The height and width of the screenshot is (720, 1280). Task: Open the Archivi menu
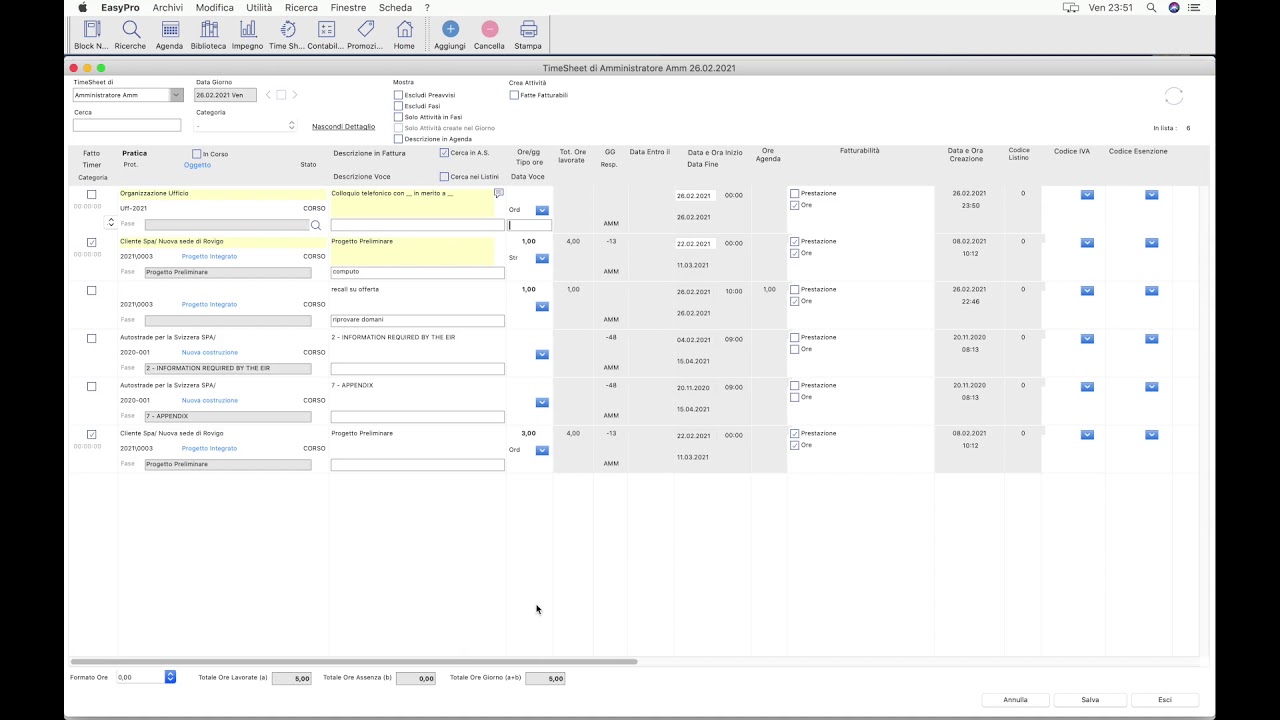tap(168, 7)
